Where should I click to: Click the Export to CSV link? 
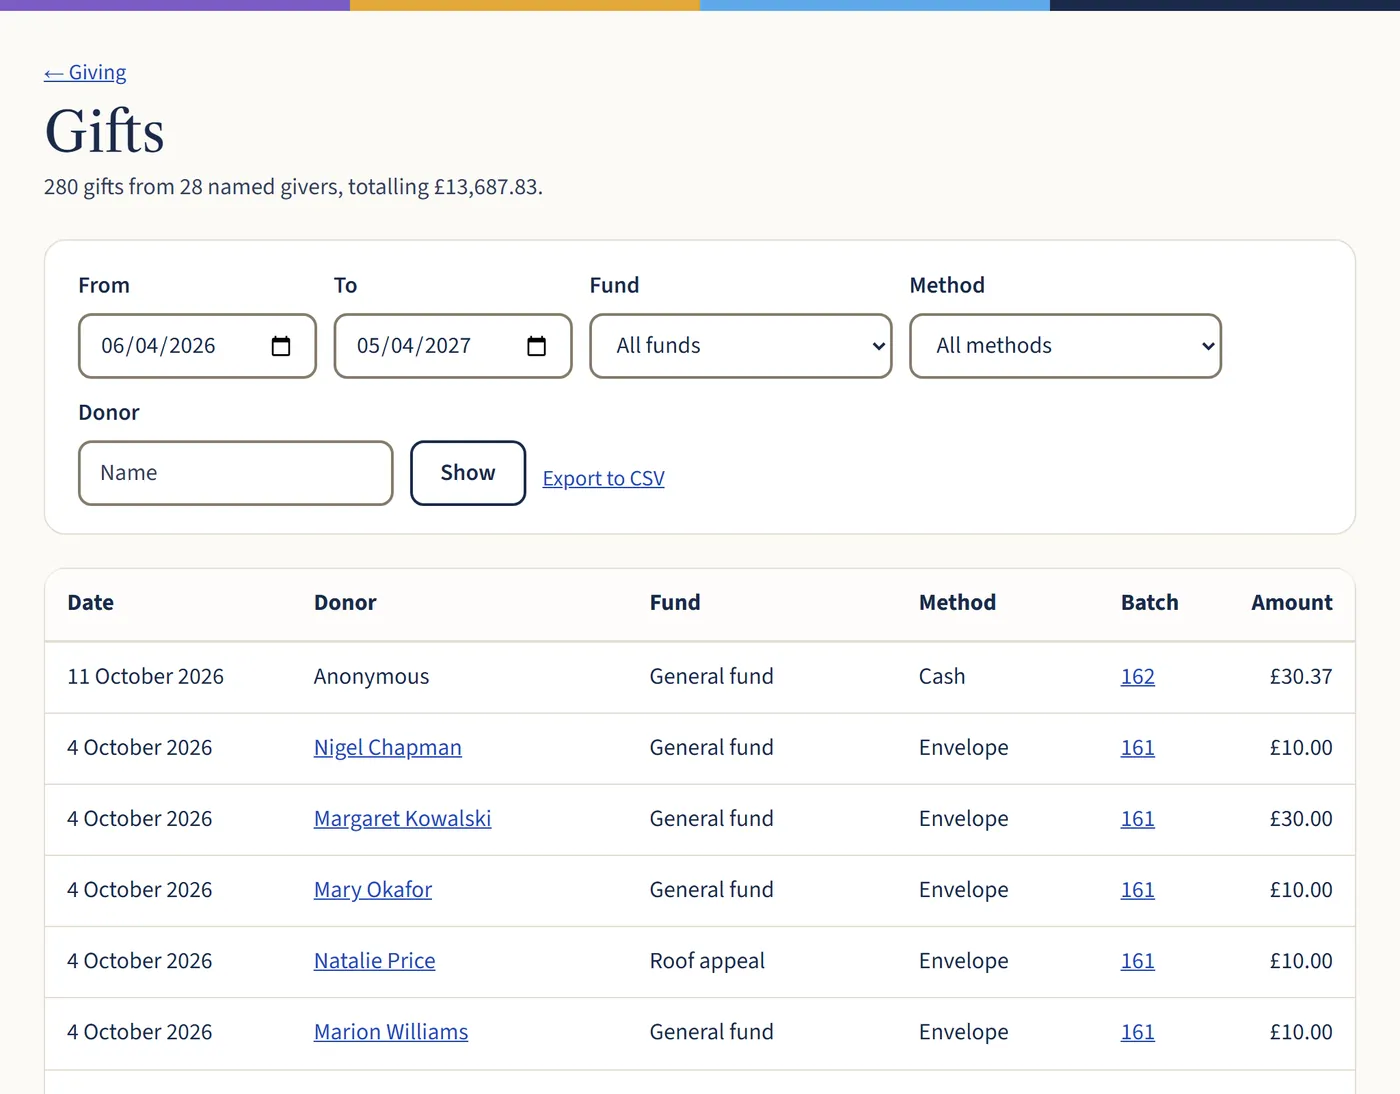[x=603, y=478]
